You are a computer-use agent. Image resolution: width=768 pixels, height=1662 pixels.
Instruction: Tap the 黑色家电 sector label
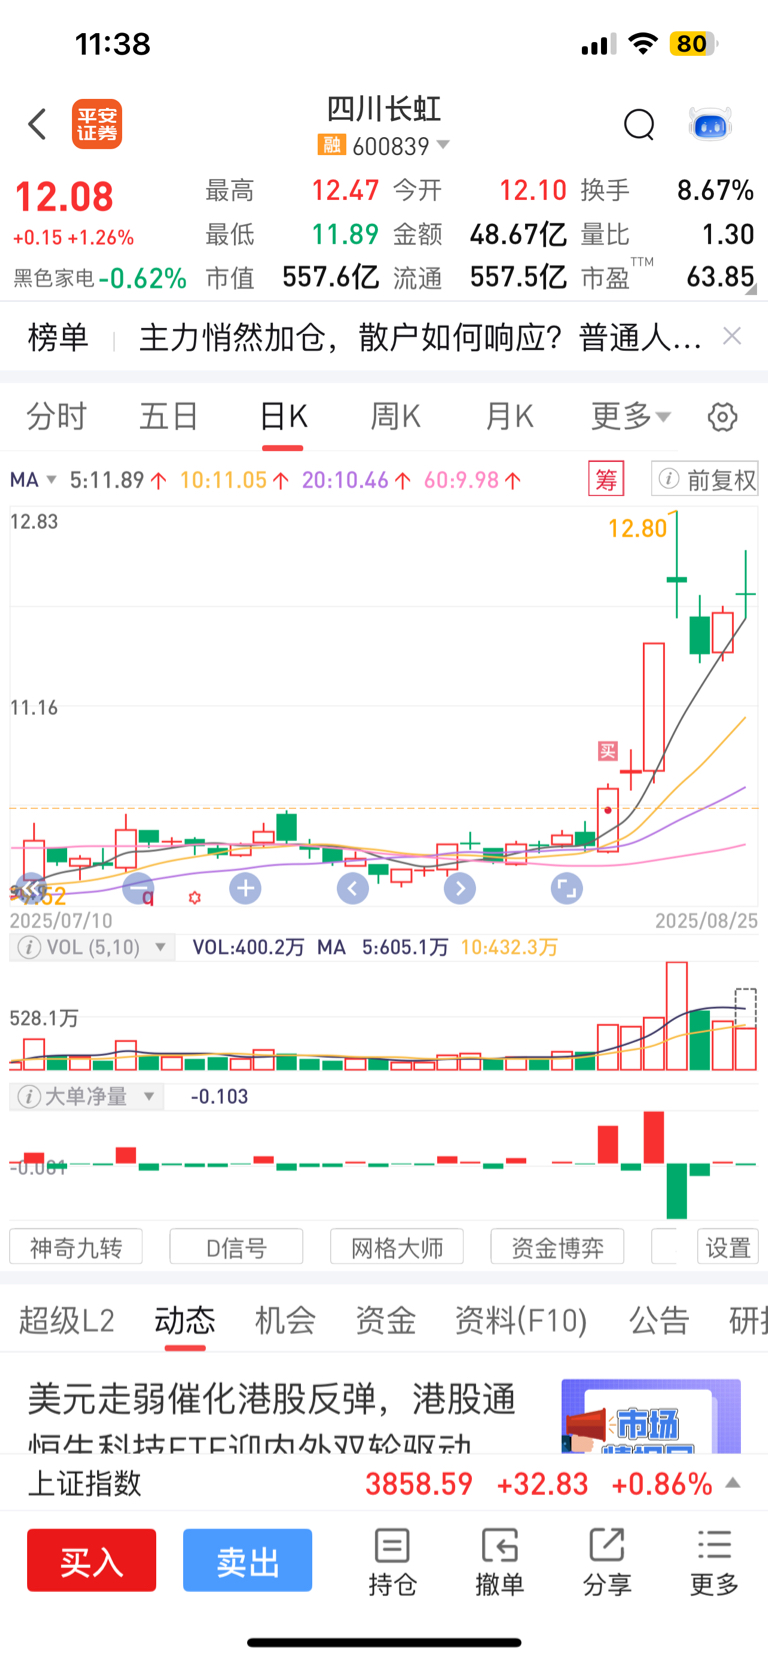(55, 278)
